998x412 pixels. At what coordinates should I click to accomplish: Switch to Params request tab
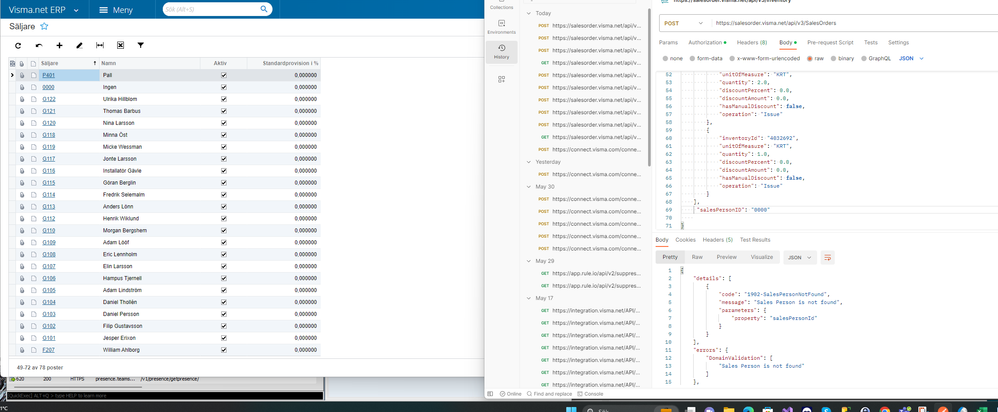668,42
